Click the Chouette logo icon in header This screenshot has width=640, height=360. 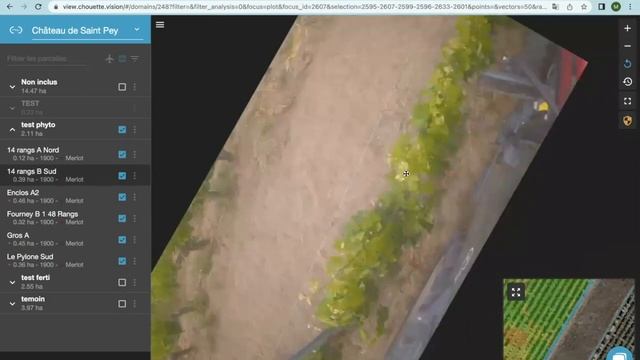click(16, 30)
